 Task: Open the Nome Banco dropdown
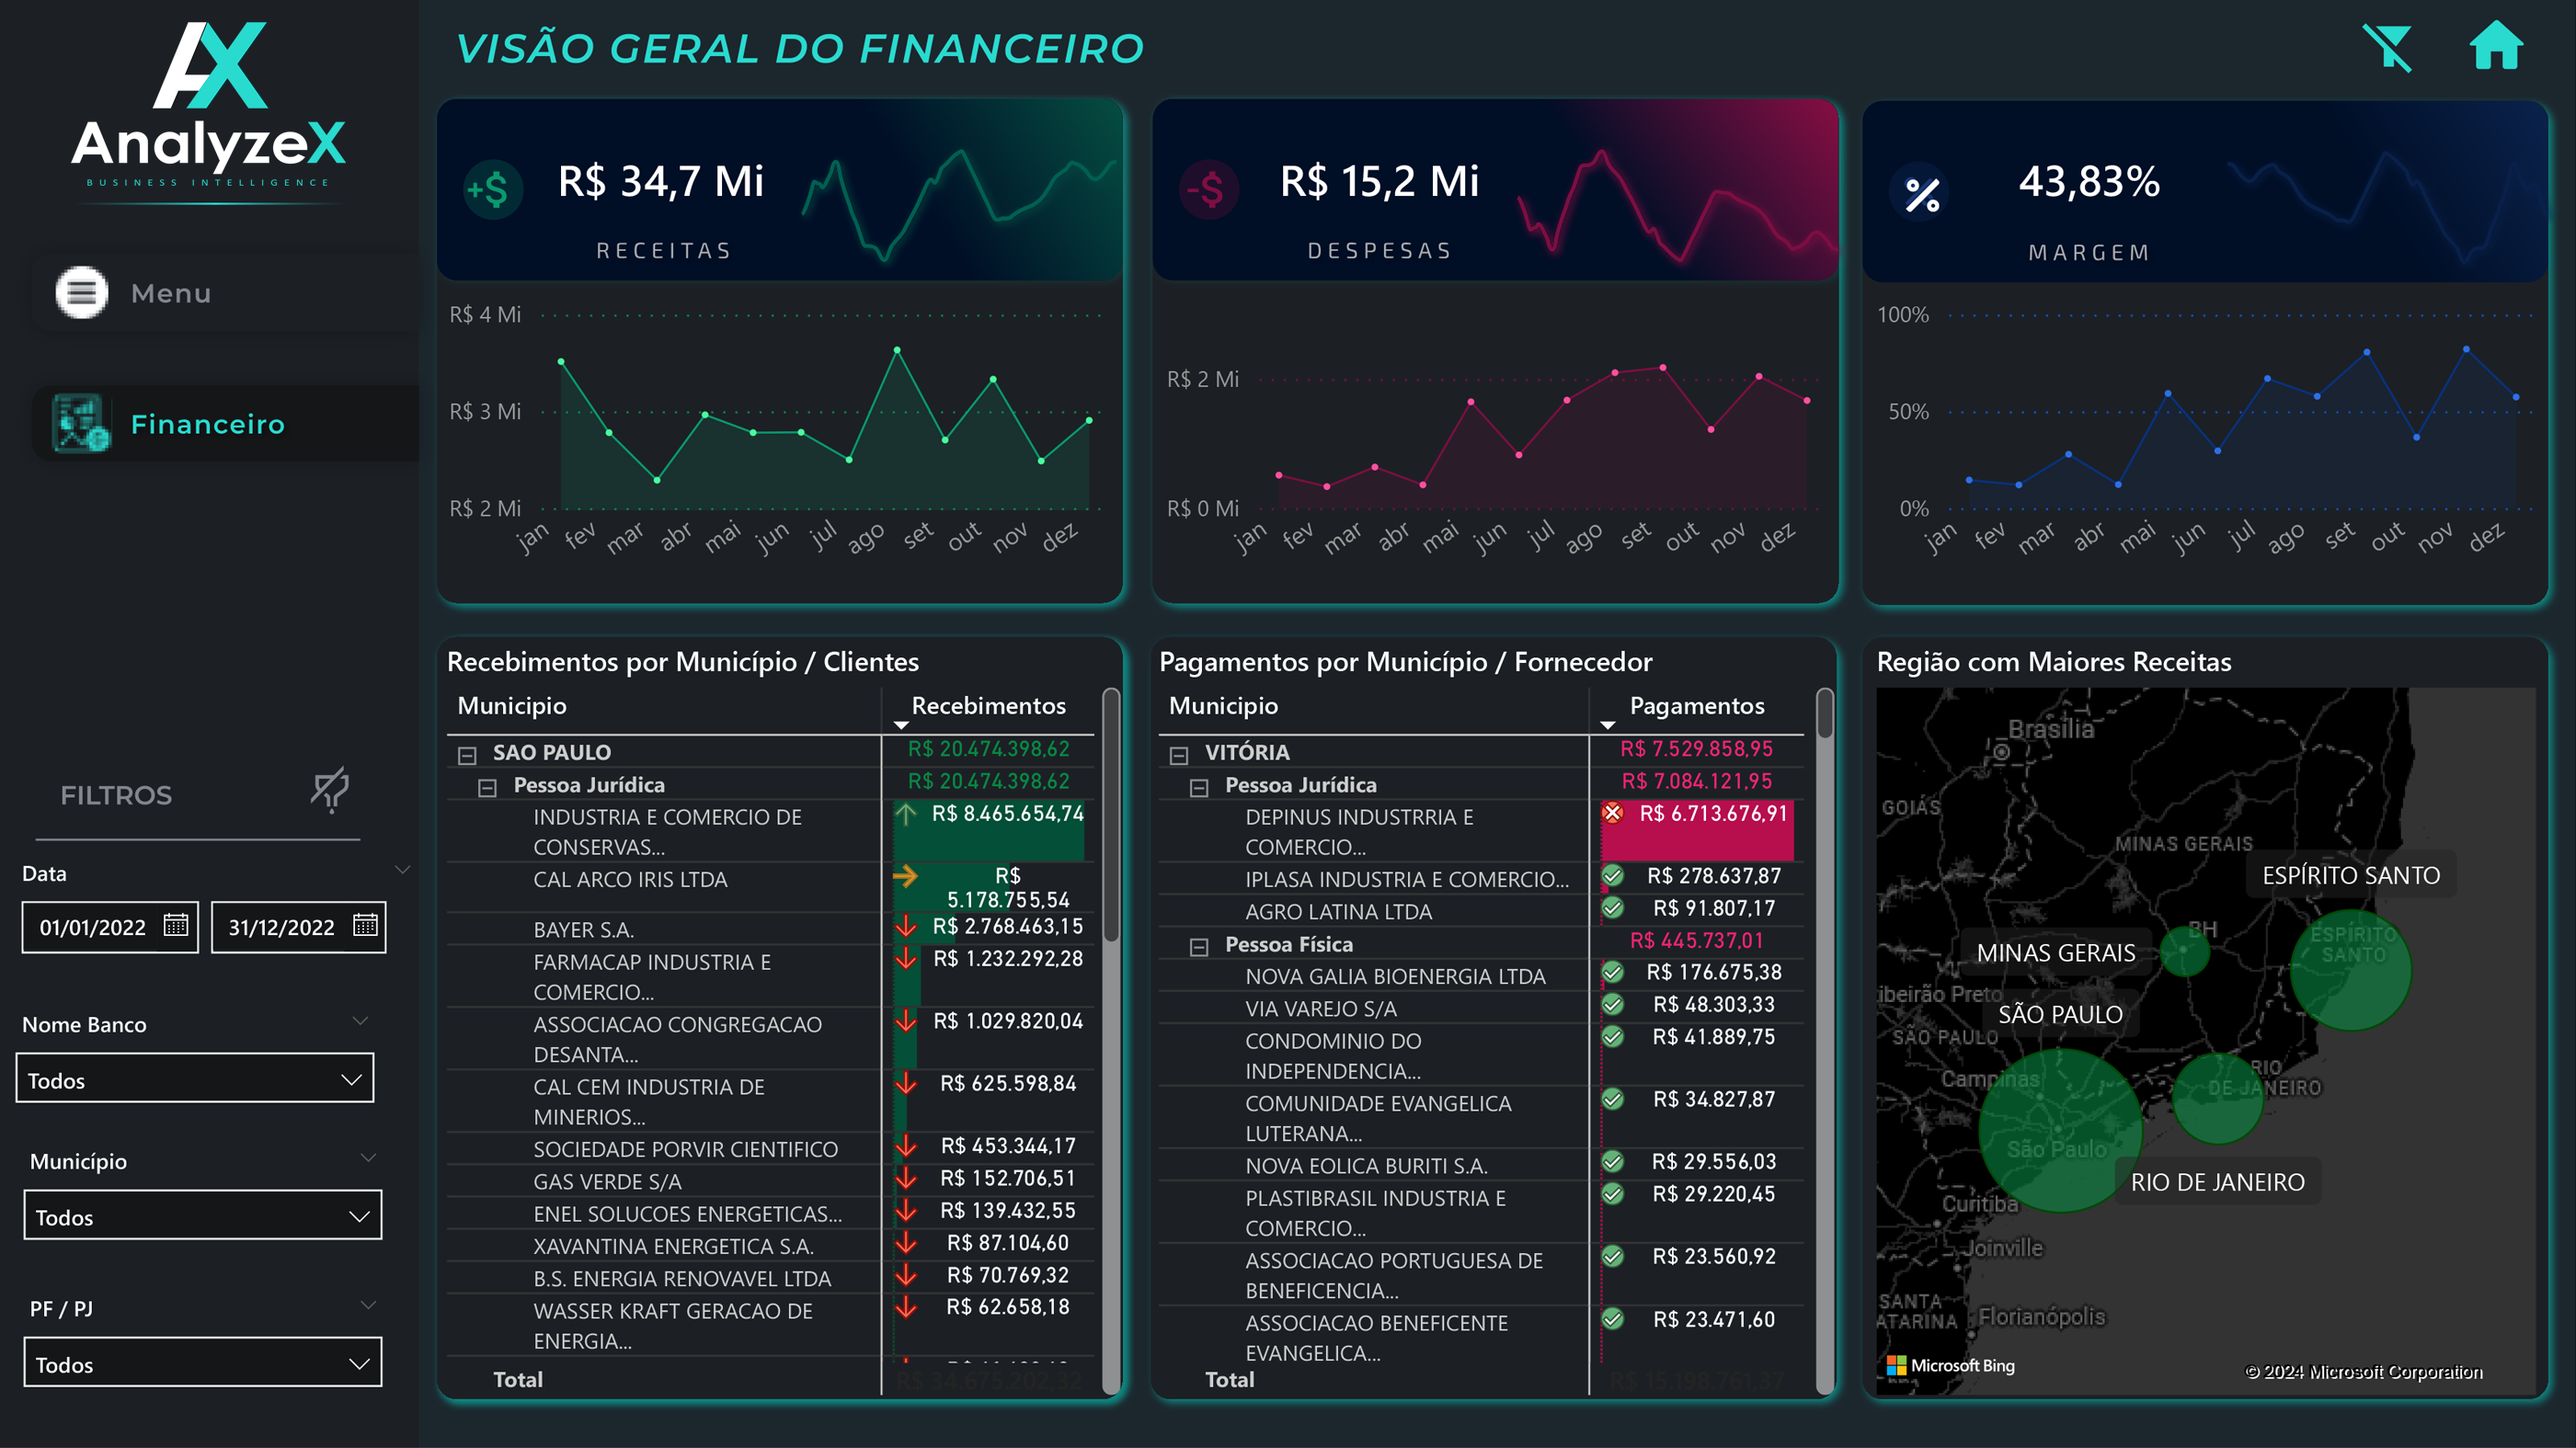195,1079
